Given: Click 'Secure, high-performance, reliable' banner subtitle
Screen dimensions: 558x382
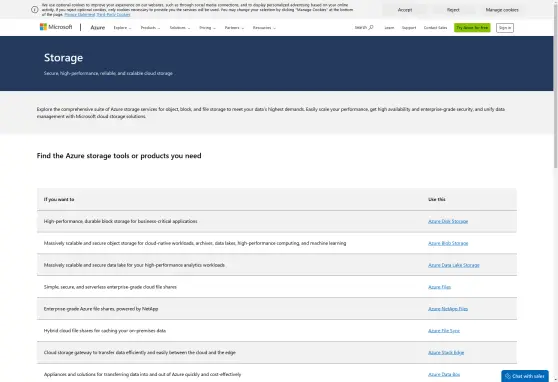Looking at the screenshot, I should point(108,73).
